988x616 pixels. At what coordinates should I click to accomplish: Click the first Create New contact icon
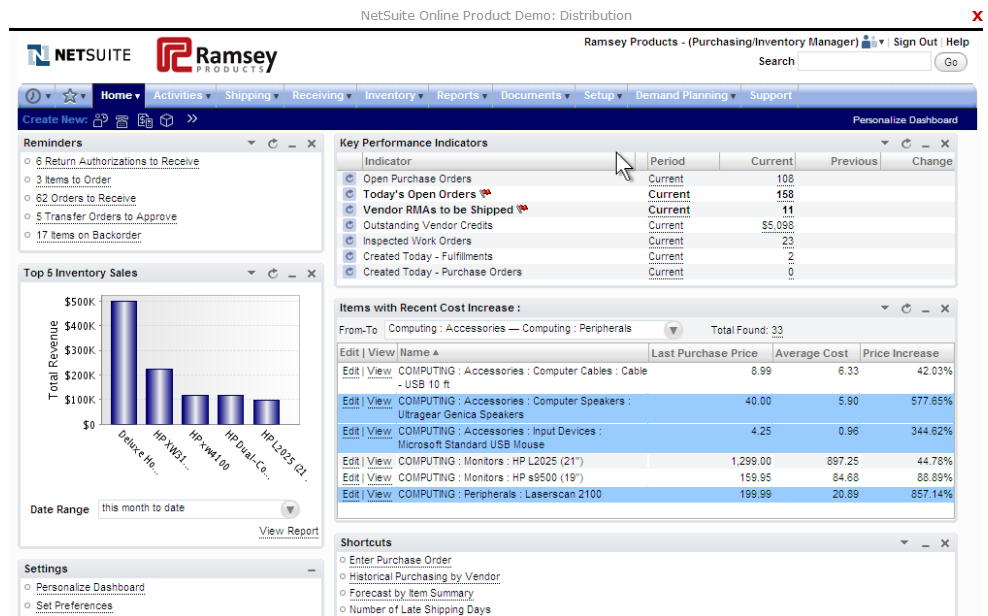100,120
